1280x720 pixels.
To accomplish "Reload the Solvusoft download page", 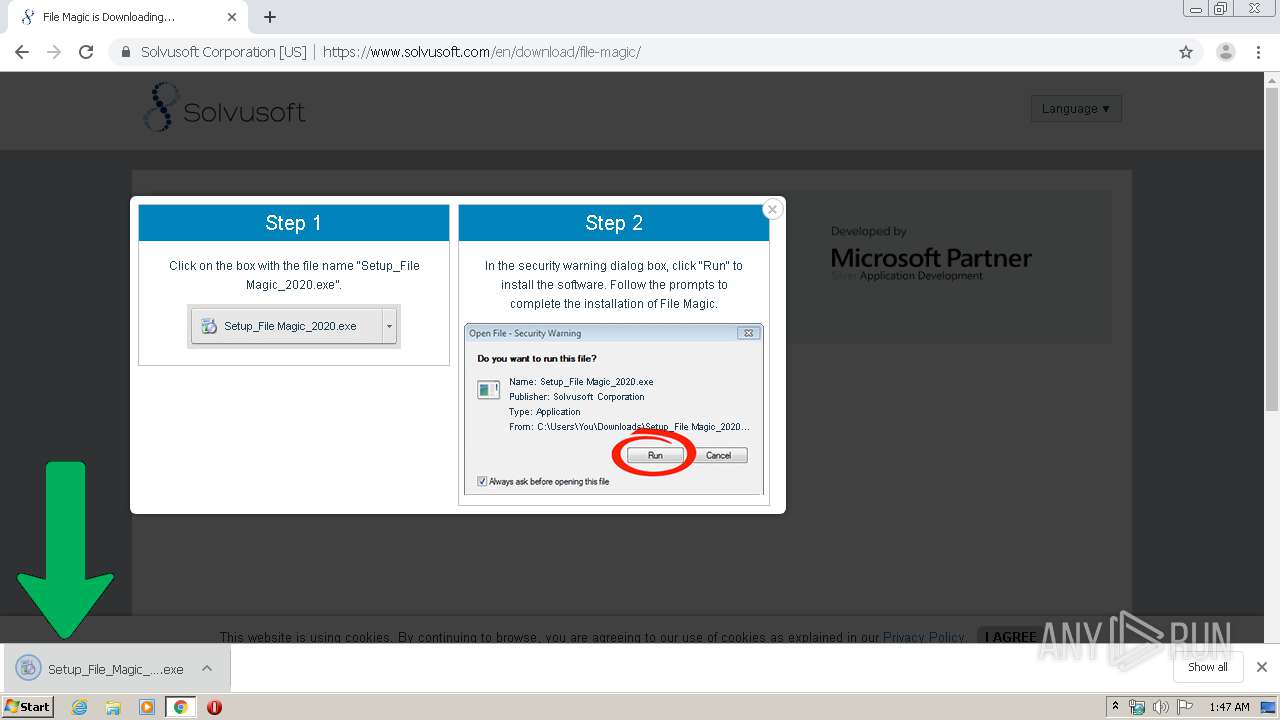I will click(x=86, y=52).
